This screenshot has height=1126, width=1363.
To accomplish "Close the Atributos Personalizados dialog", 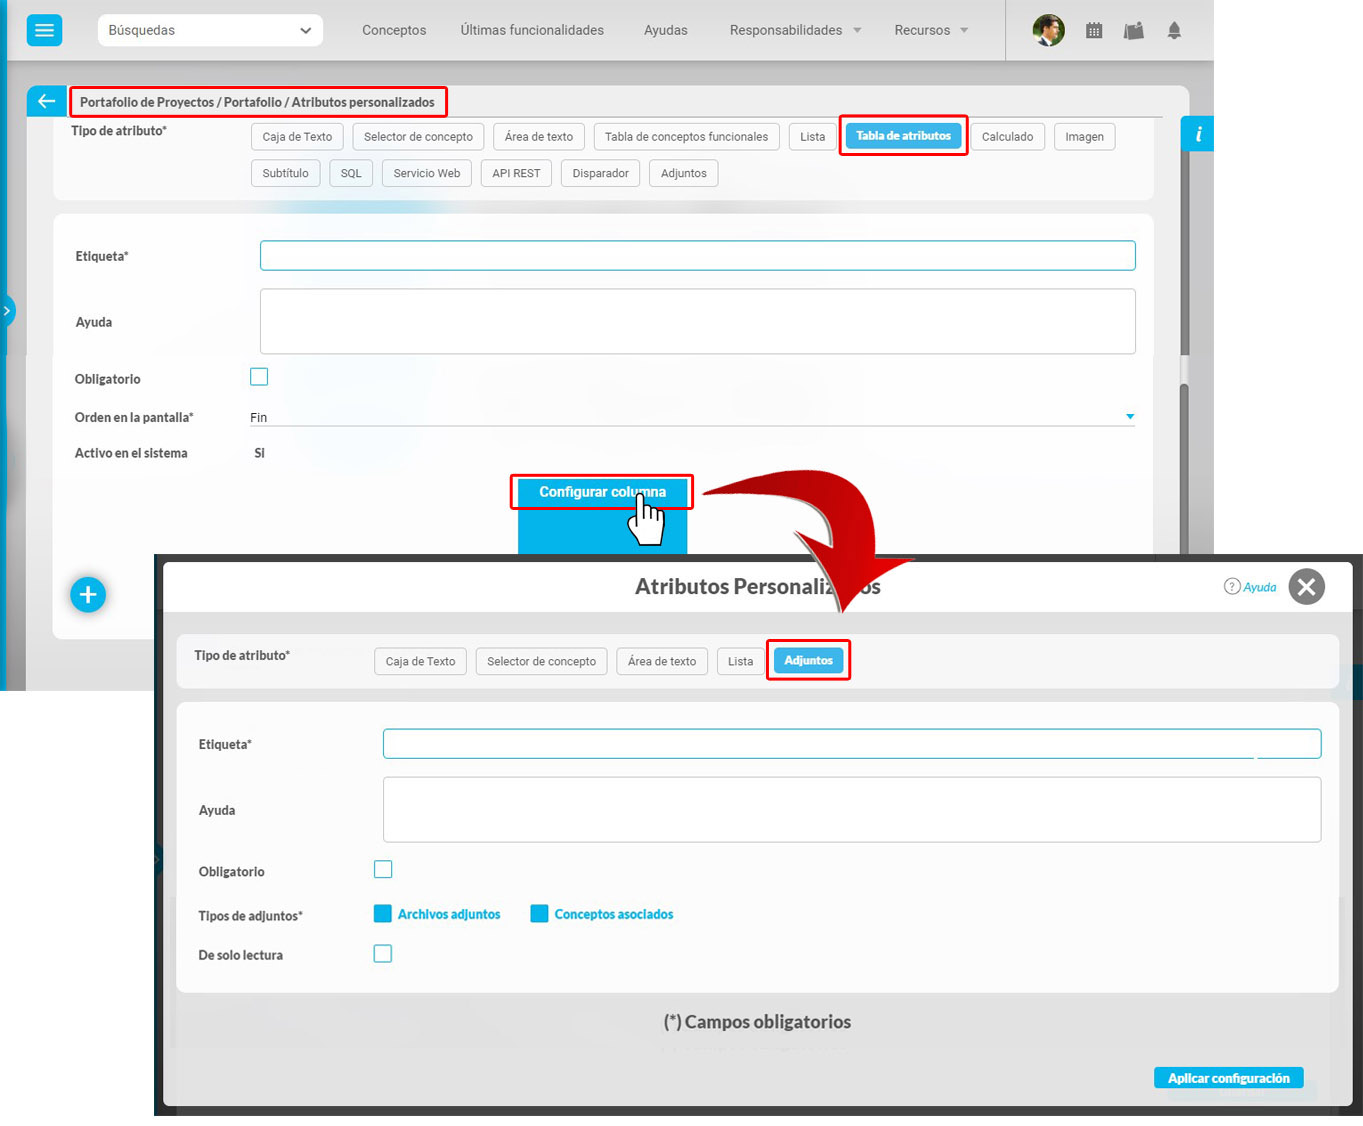I will coord(1306,587).
